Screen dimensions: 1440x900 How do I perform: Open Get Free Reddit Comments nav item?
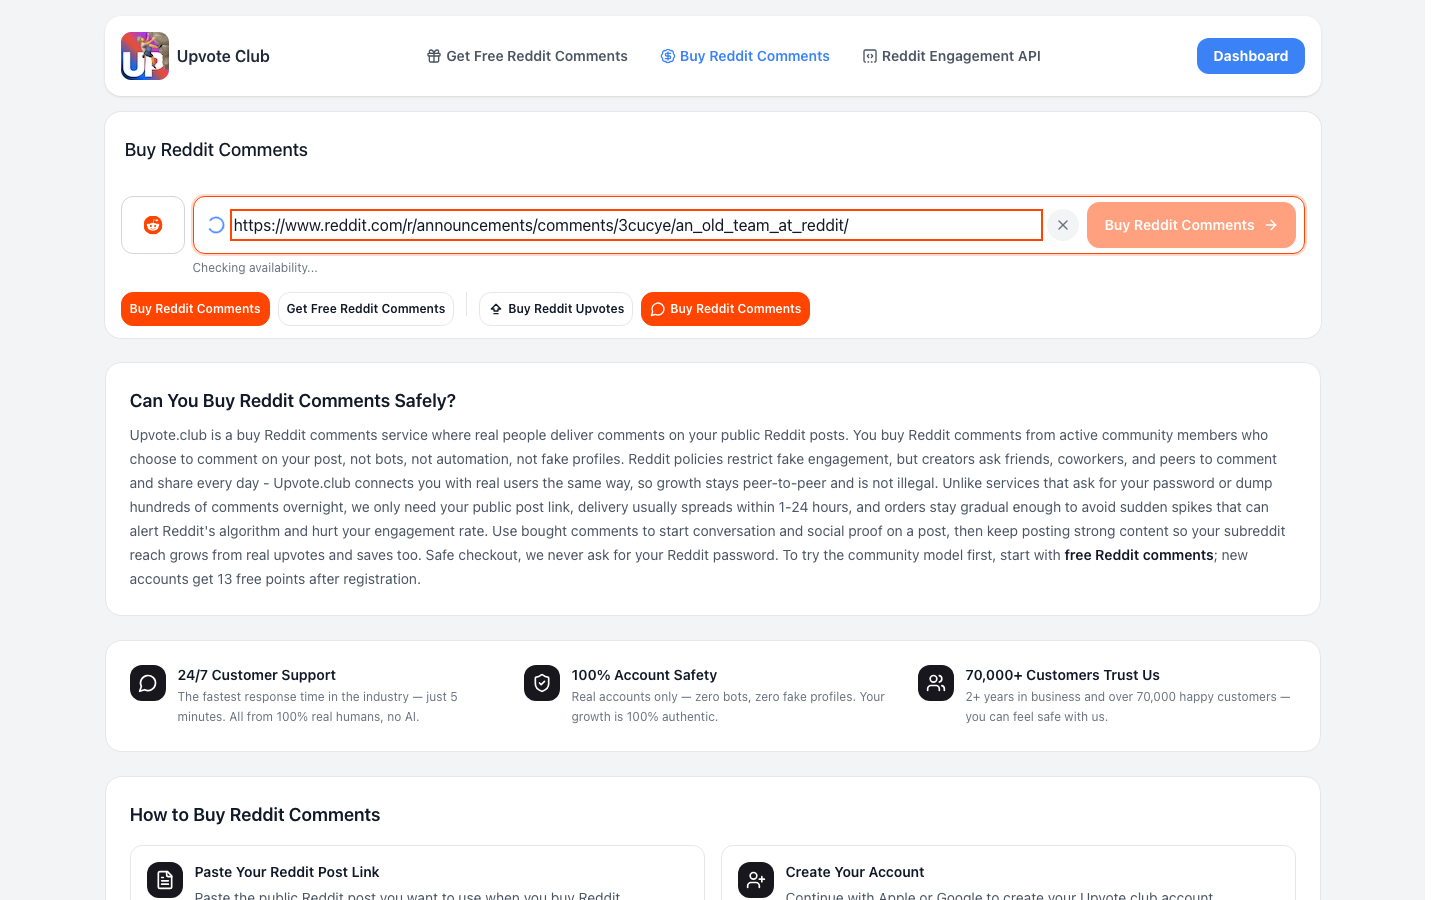[x=527, y=56]
